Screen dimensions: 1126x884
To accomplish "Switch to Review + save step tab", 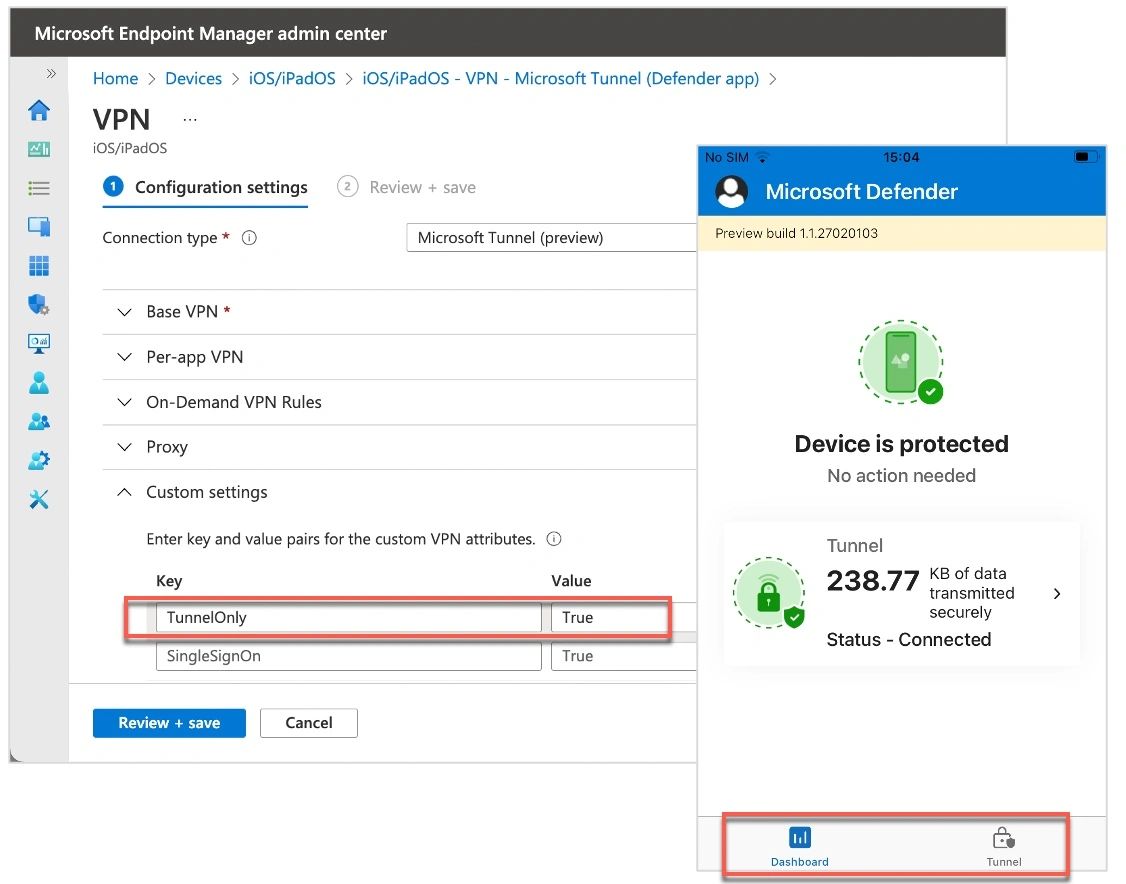I will click(407, 187).
